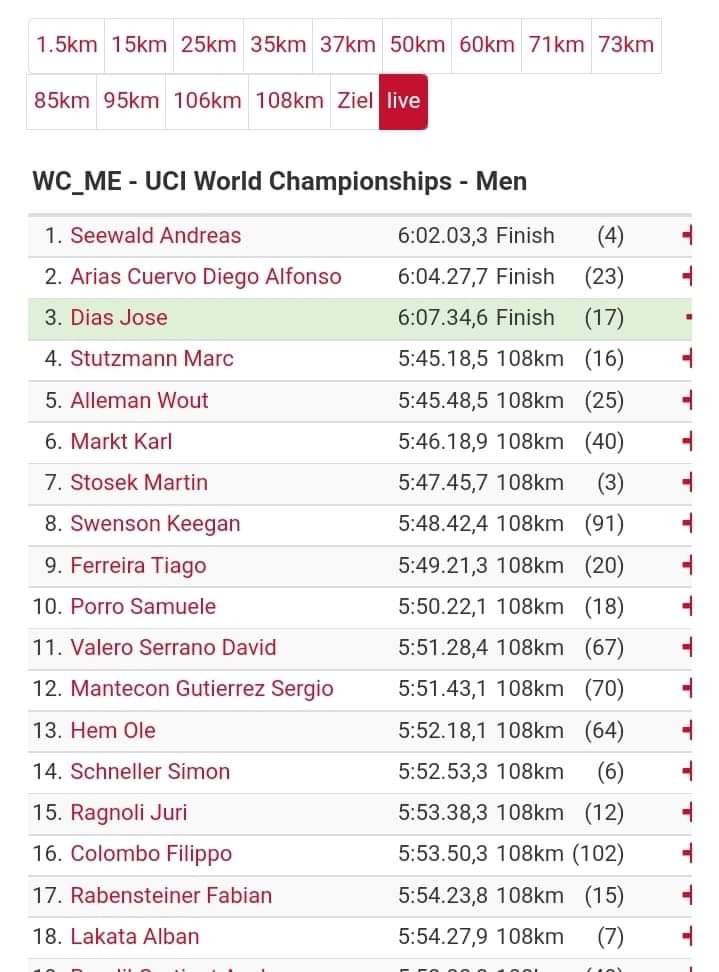The image size is (719, 972).
Task: Click the red icon on Swenson Keegan row
Action: [687, 524]
